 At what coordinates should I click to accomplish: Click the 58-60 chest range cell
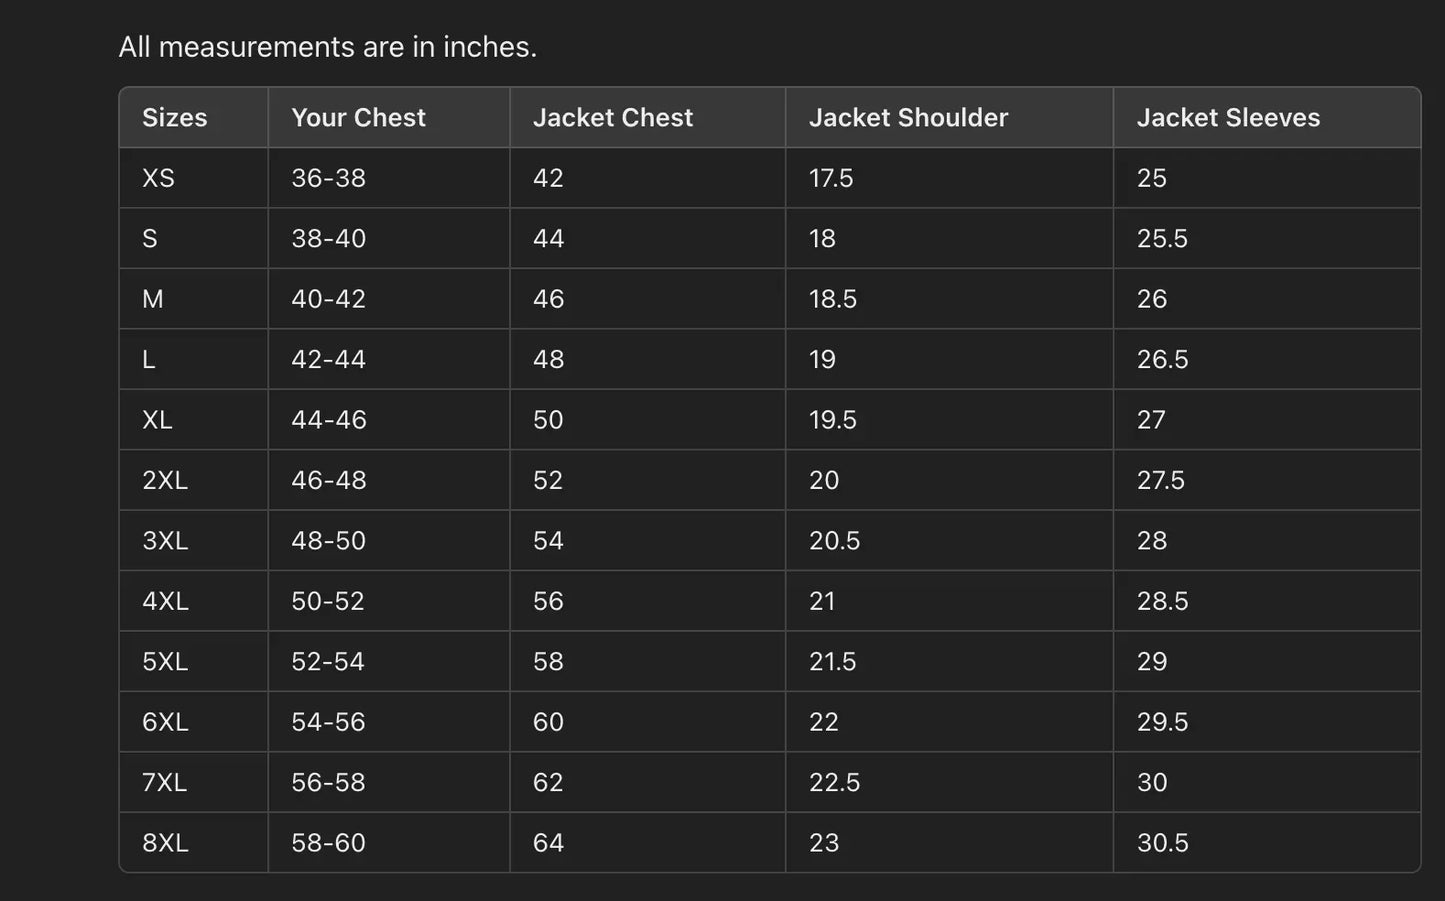click(328, 843)
